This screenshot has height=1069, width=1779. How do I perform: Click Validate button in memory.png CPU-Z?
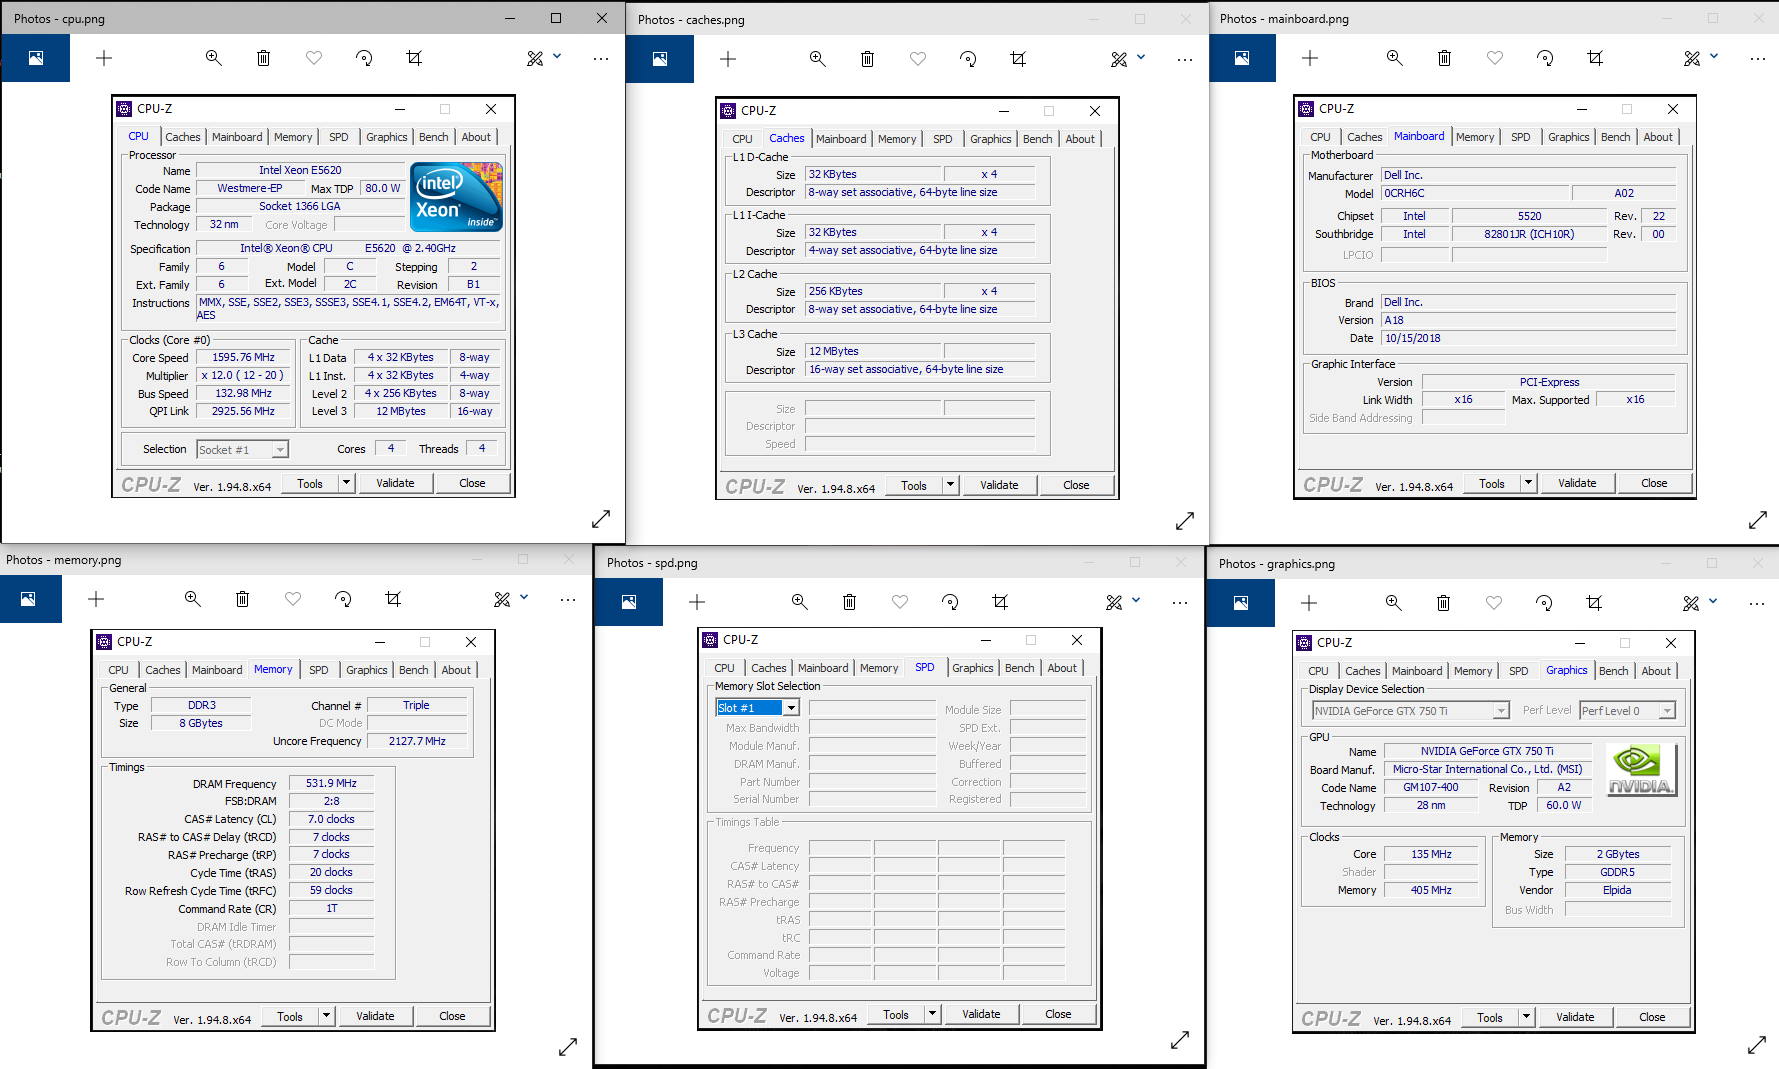point(375,1016)
